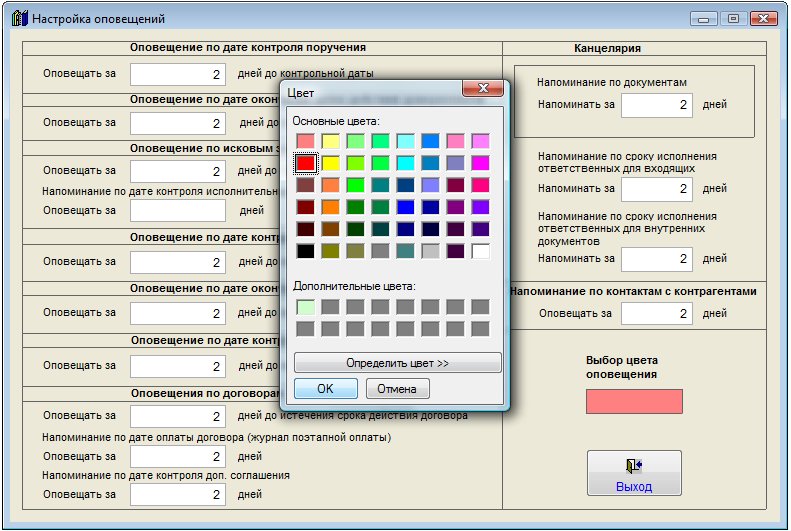Maximize the Настройка оповещений window
Screen dimensions: 791x531
[x=732, y=19]
